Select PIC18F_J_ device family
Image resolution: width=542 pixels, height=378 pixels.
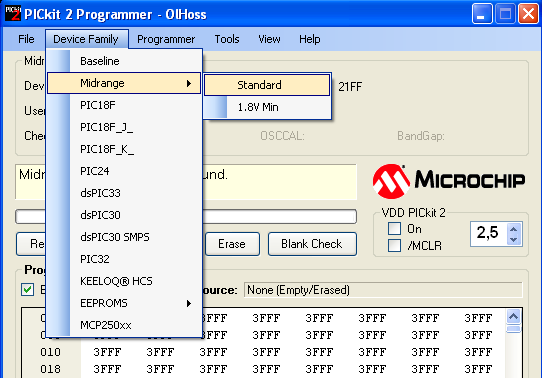point(124,127)
